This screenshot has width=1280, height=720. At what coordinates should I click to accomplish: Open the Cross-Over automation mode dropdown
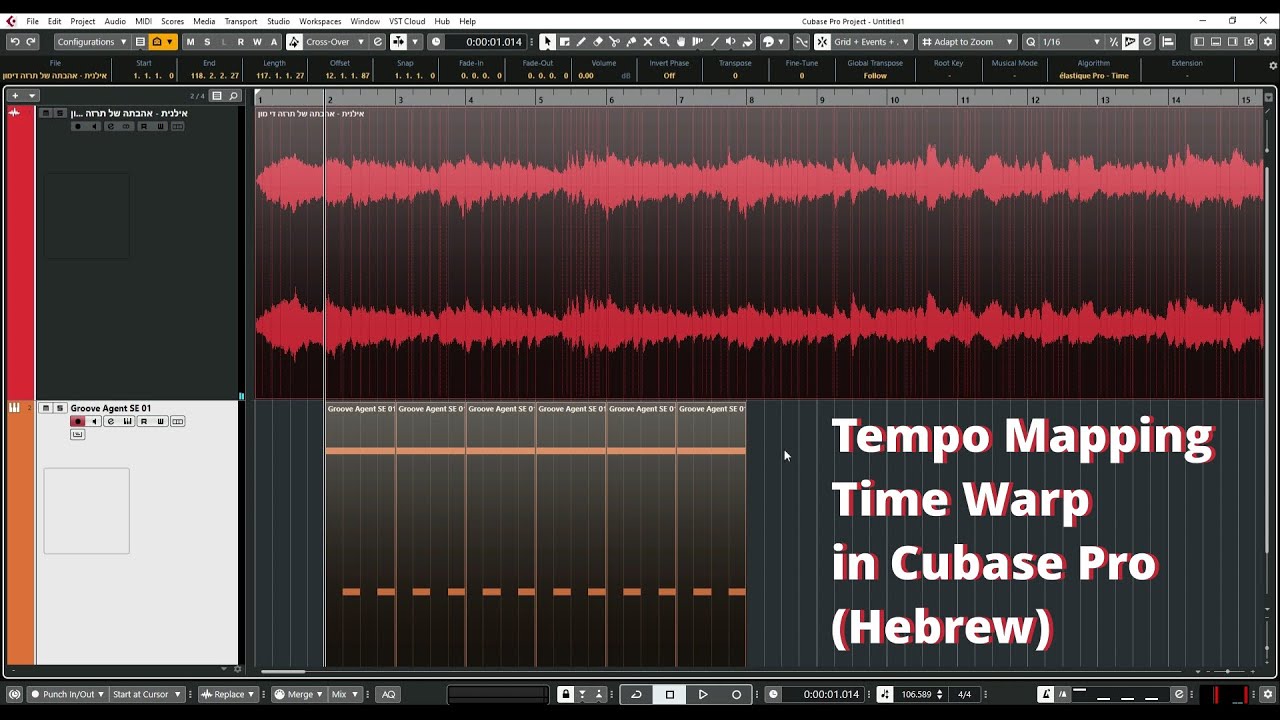335,42
